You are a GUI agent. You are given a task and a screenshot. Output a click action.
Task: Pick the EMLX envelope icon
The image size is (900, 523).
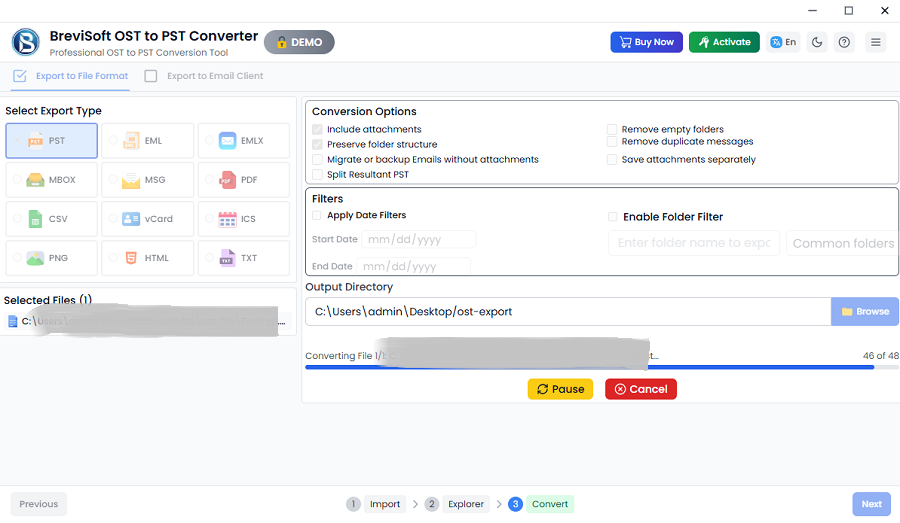(227, 141)
